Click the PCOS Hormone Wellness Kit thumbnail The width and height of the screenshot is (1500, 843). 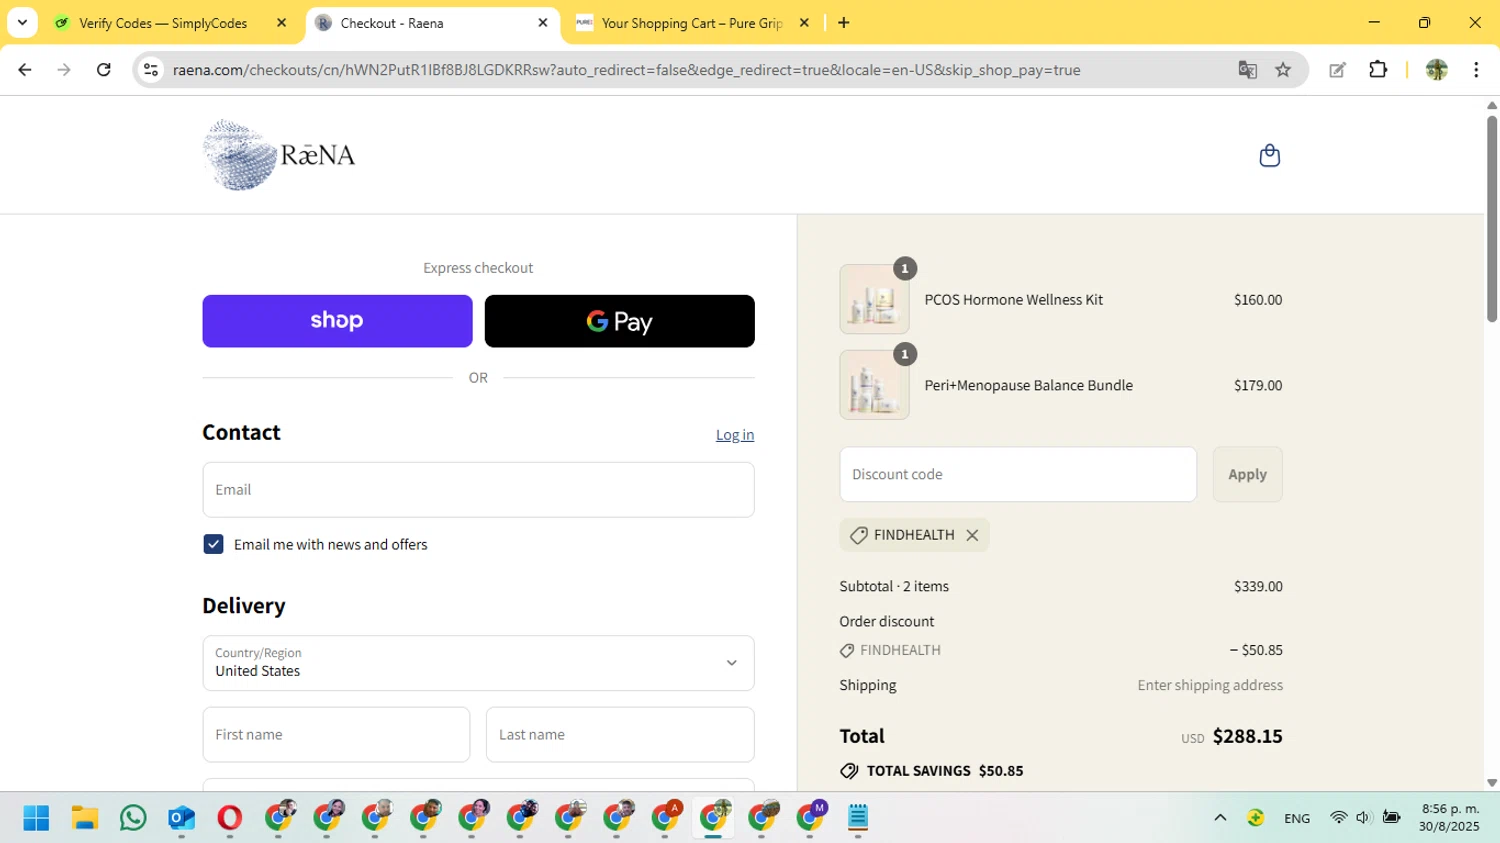tap(874, 299)
